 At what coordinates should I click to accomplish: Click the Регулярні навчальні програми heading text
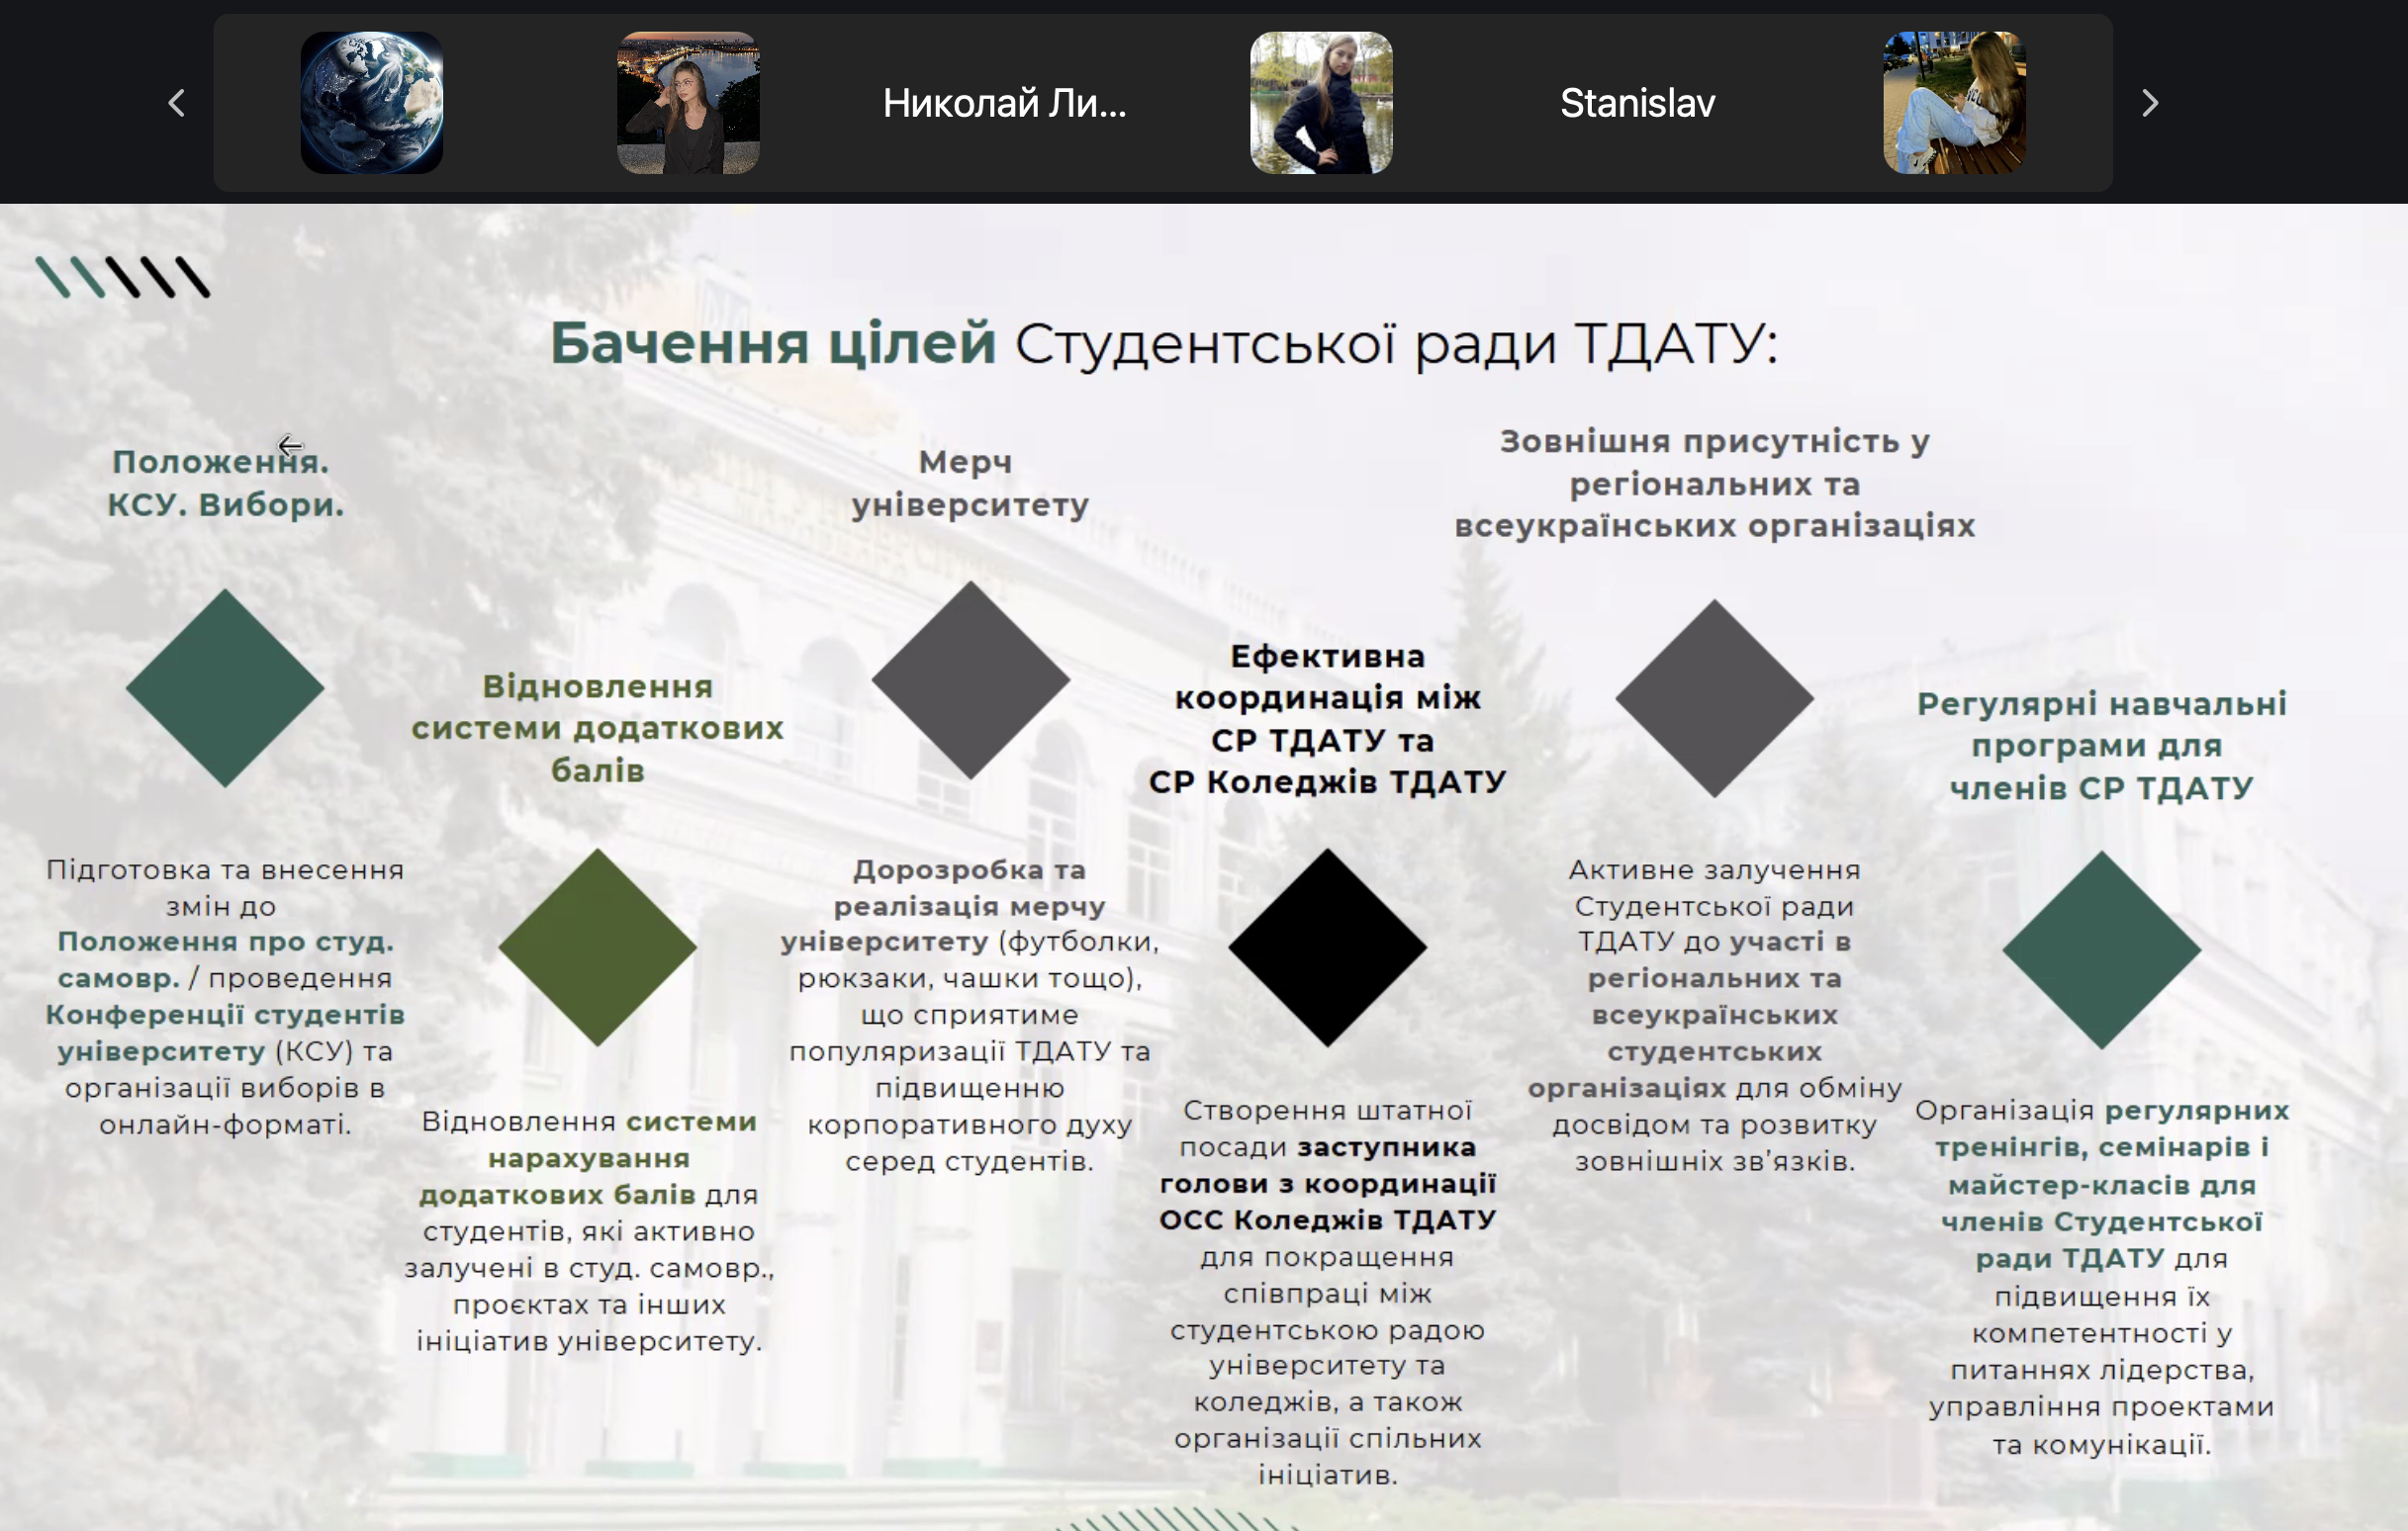tap(2101, 745)
